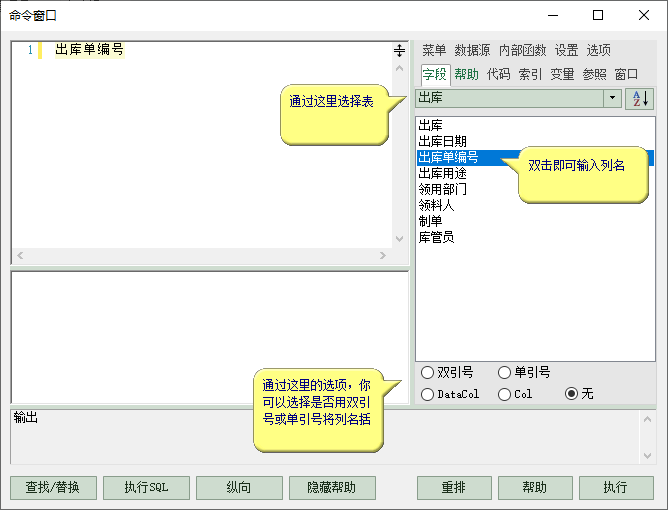Screen dimensions: 668x510
Task: Click the editor horizontal scrollbar right arrow
Action: 382,256
